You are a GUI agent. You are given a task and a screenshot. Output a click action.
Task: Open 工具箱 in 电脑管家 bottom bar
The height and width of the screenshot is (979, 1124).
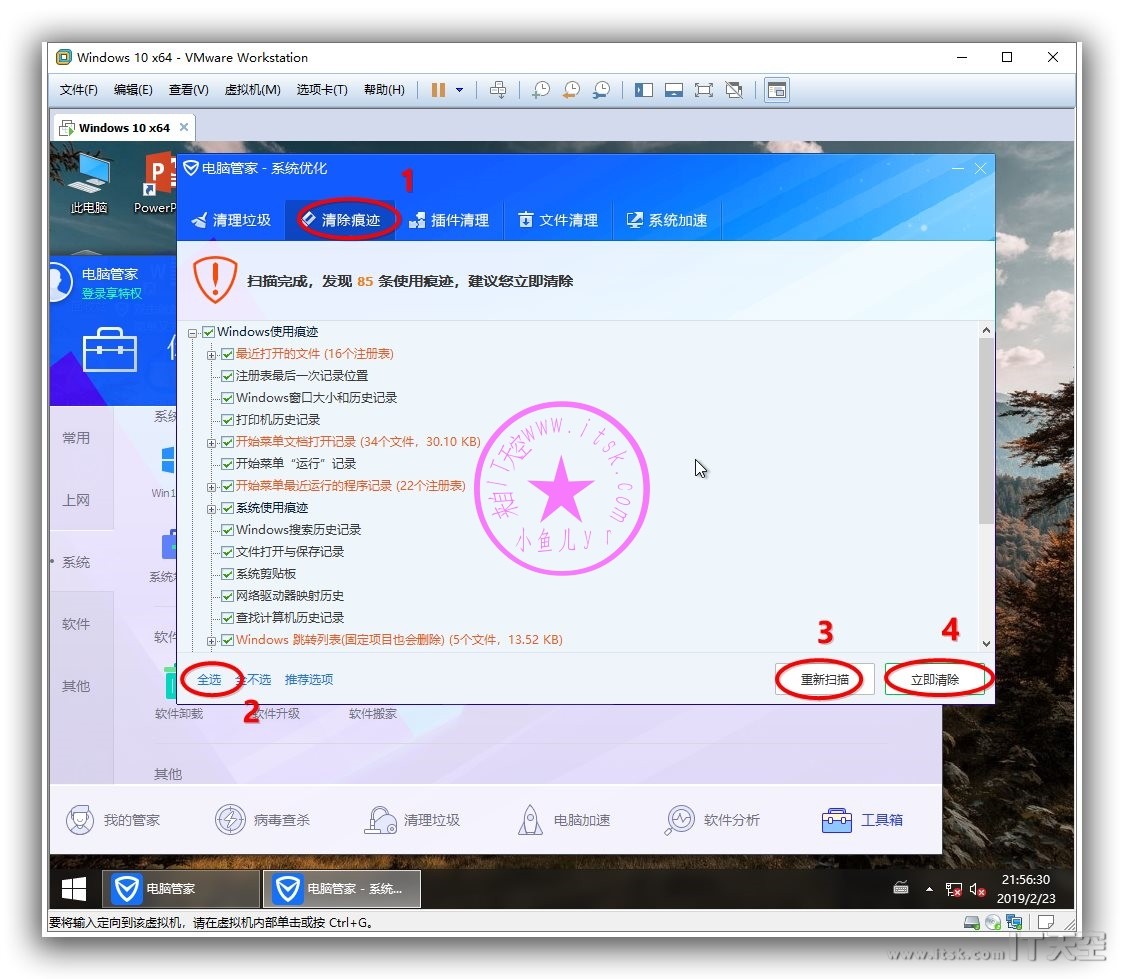click(x=862, y=820)
